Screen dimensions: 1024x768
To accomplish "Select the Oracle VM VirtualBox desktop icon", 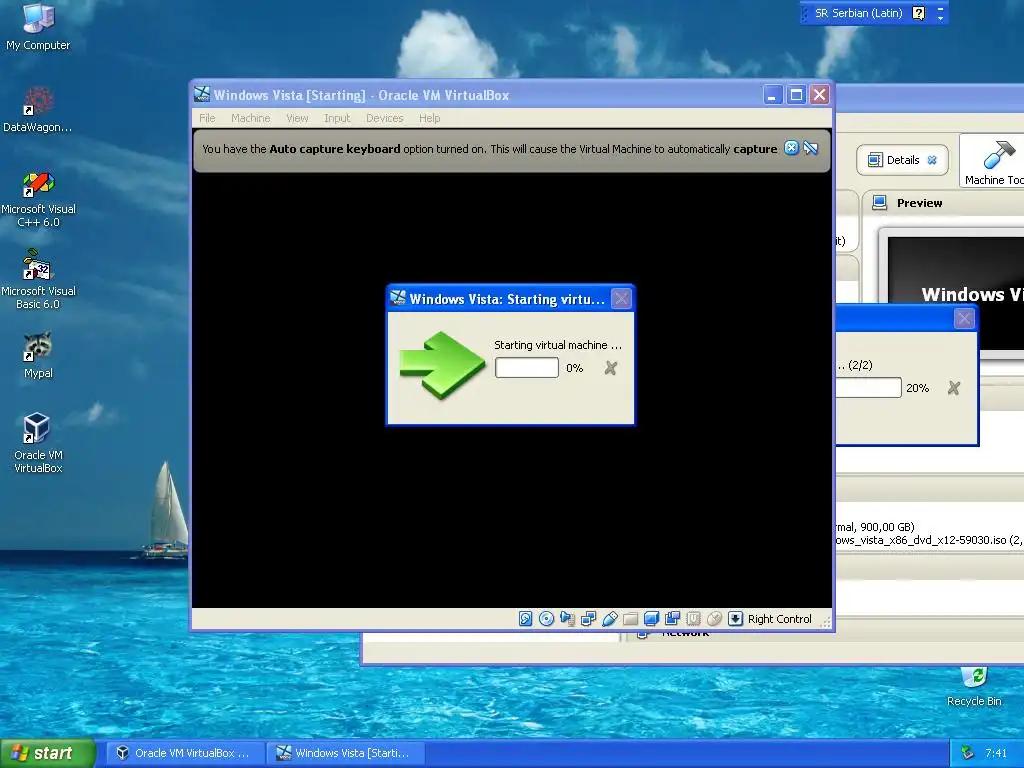I will (38, 443).
